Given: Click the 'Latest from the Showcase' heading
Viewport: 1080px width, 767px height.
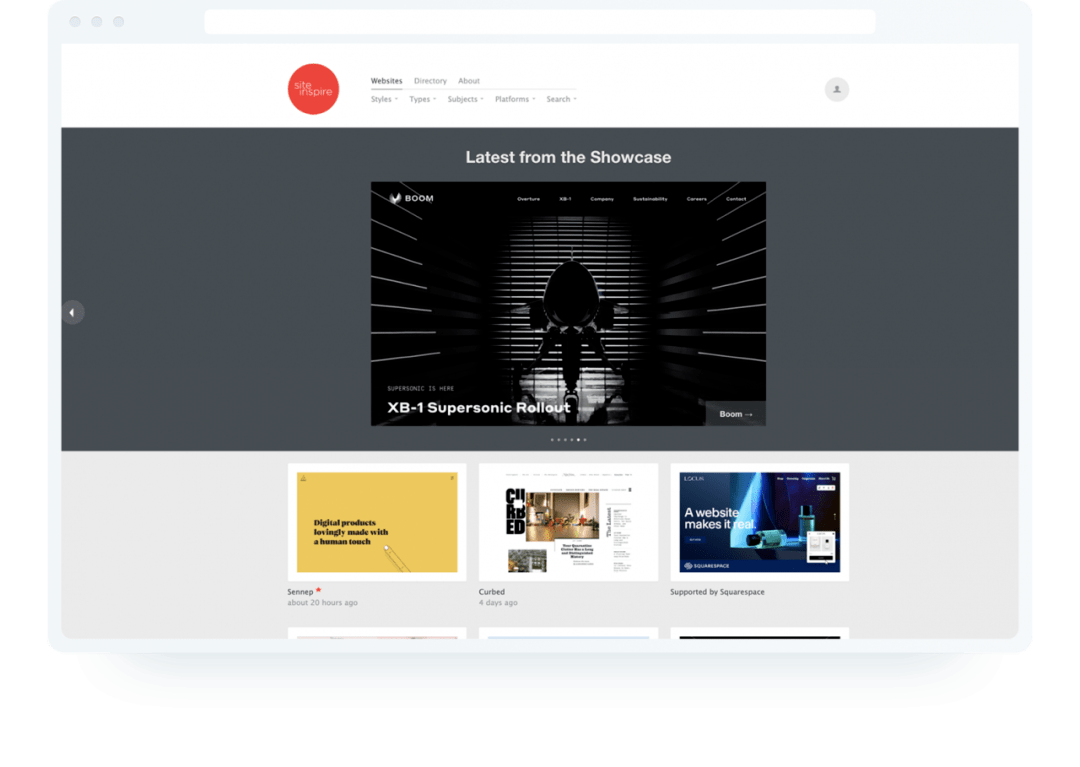Looking at the screenshot, I should [x=568, y=157].
